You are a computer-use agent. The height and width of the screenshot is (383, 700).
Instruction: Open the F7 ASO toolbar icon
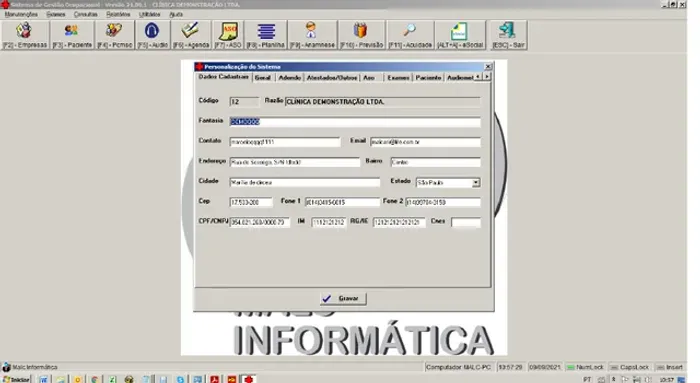[228, 35]
